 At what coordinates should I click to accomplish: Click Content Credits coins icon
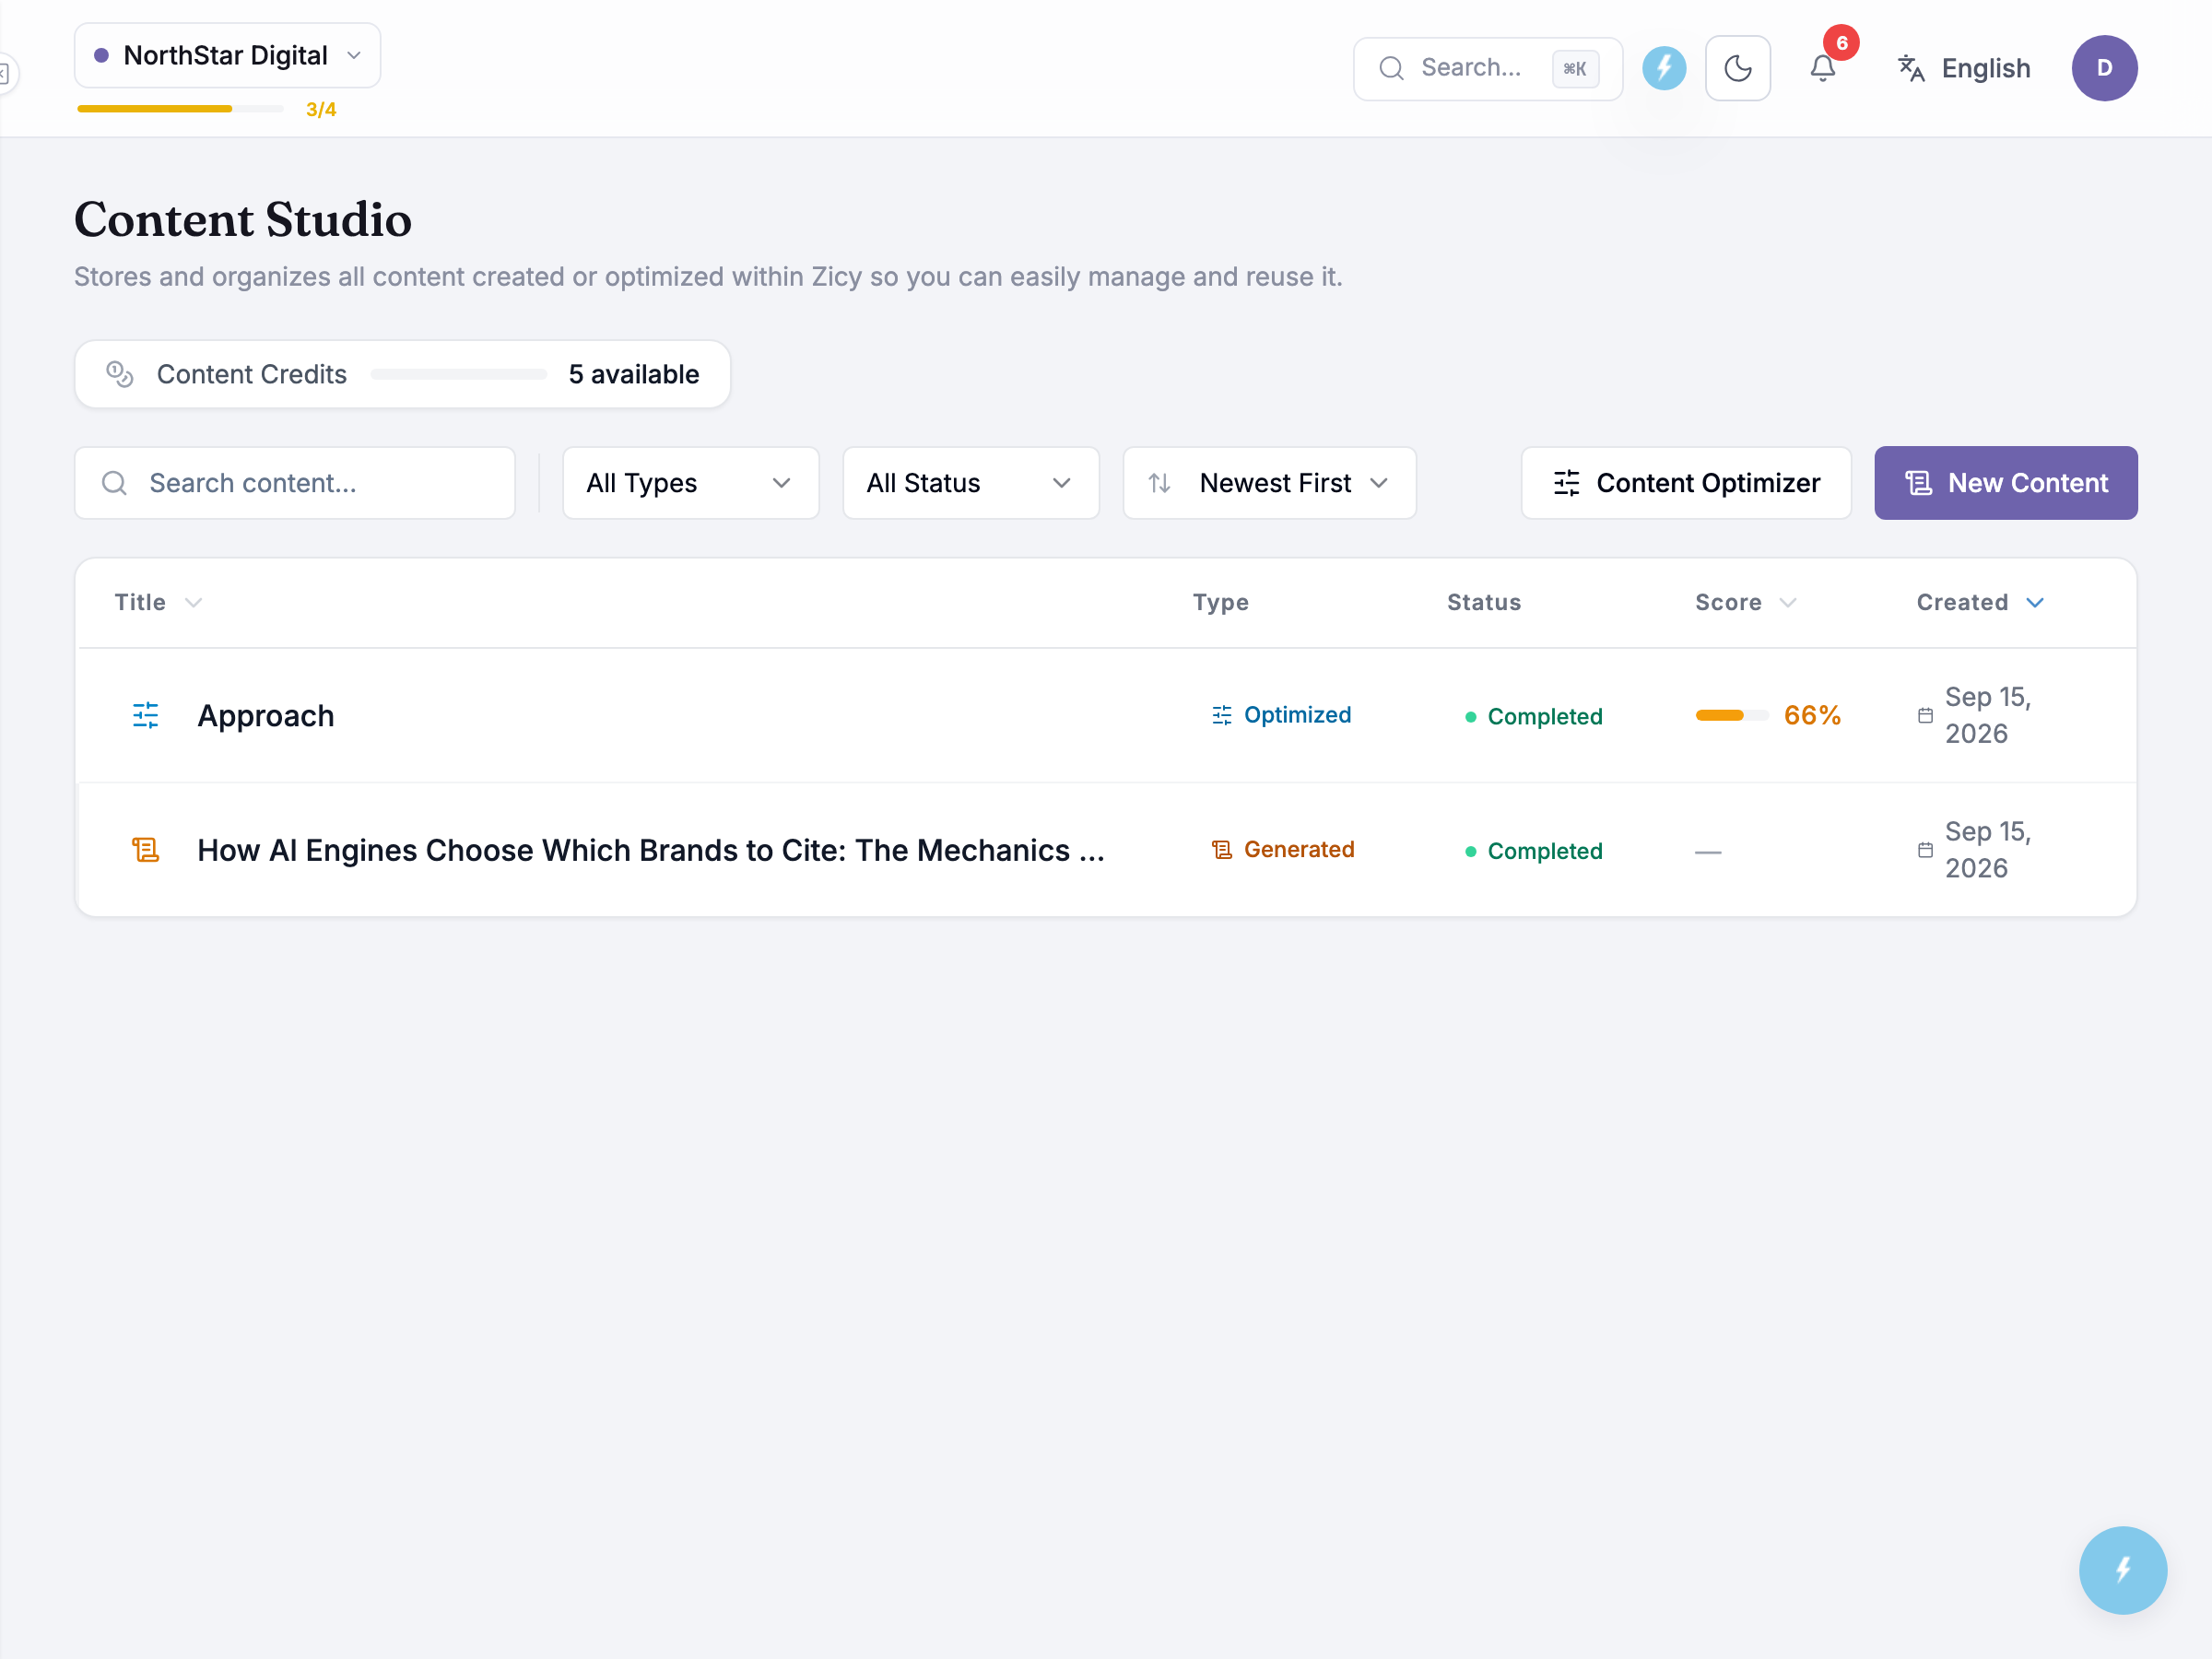click(x=120, y=374)
